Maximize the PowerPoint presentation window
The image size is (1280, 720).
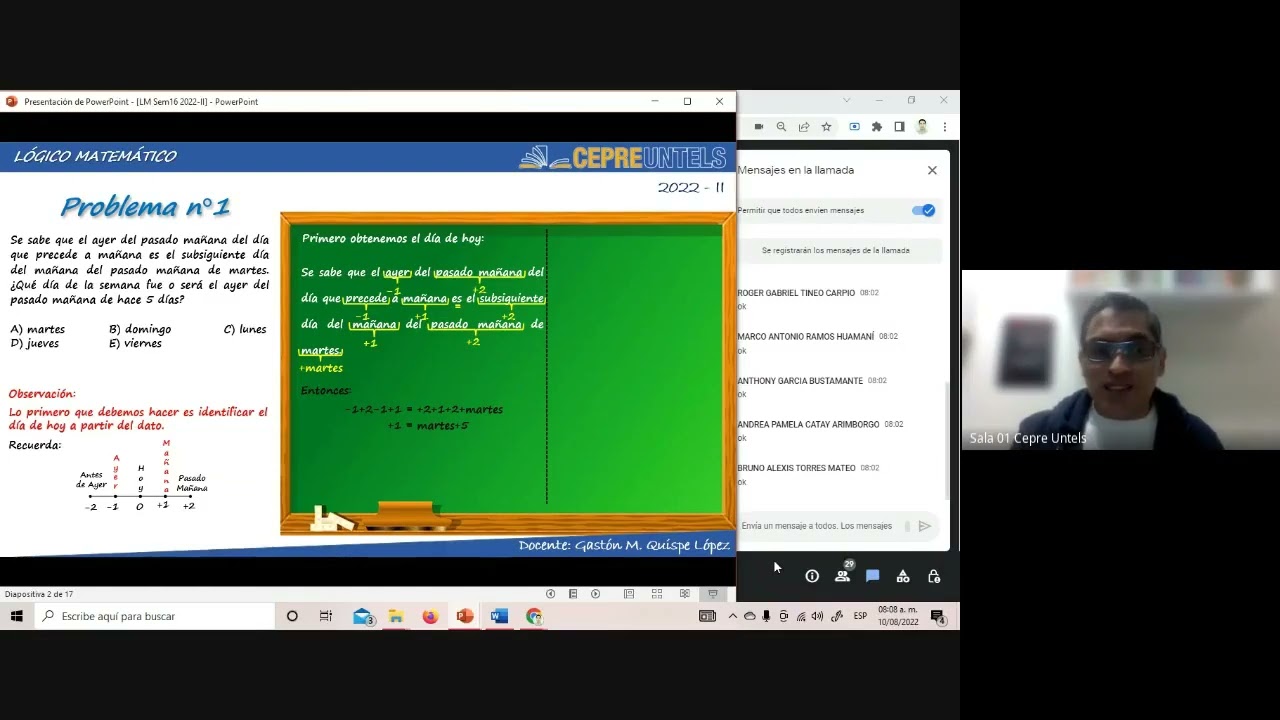[x=687, y=101]
